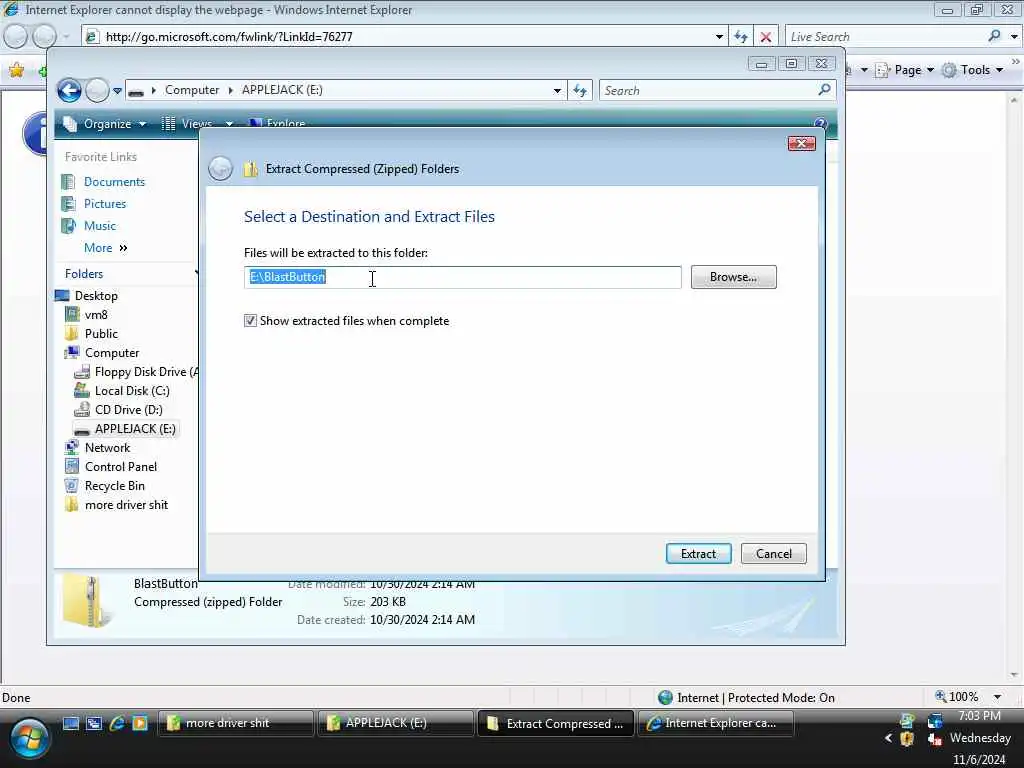This screenshot has height=768, width=1024.
Task: Open IE address bar dropdown arrow
Action: tap(719, 37)
